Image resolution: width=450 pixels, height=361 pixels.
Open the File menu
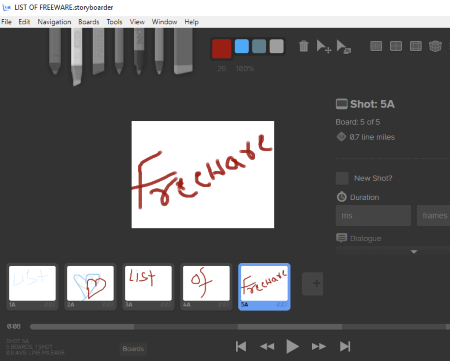point(6,22)
